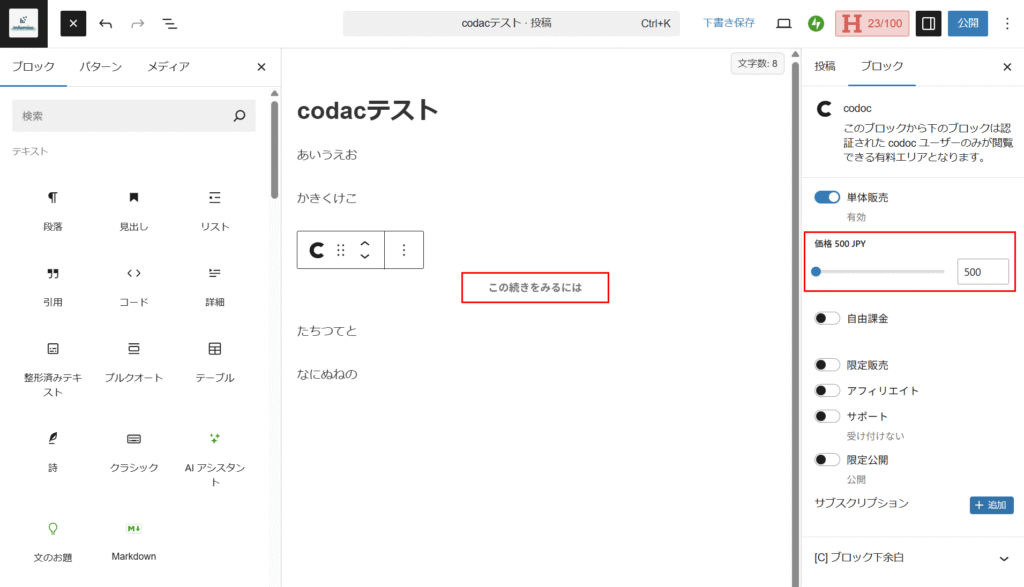Enable the アフィリエイト toggle
The height and width of the screenshot is (587, 1024).
click(827, 390)
